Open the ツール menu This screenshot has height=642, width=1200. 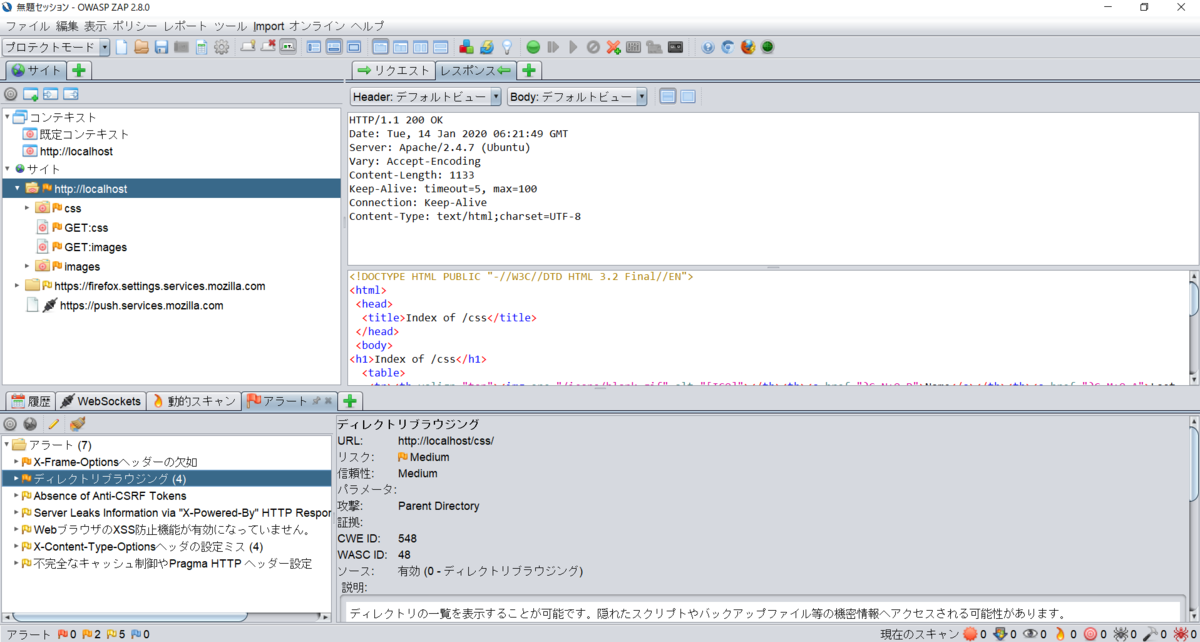coord(231,26)
